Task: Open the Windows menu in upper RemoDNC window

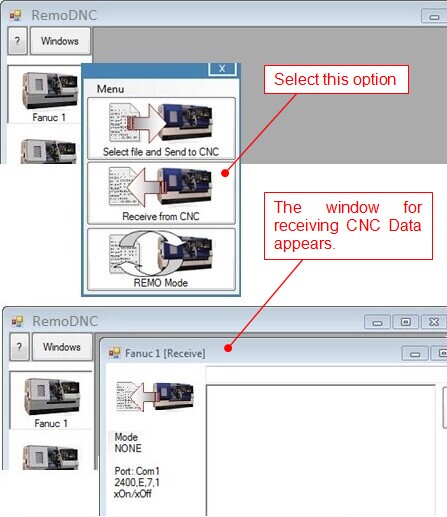Action: (60, 41)
